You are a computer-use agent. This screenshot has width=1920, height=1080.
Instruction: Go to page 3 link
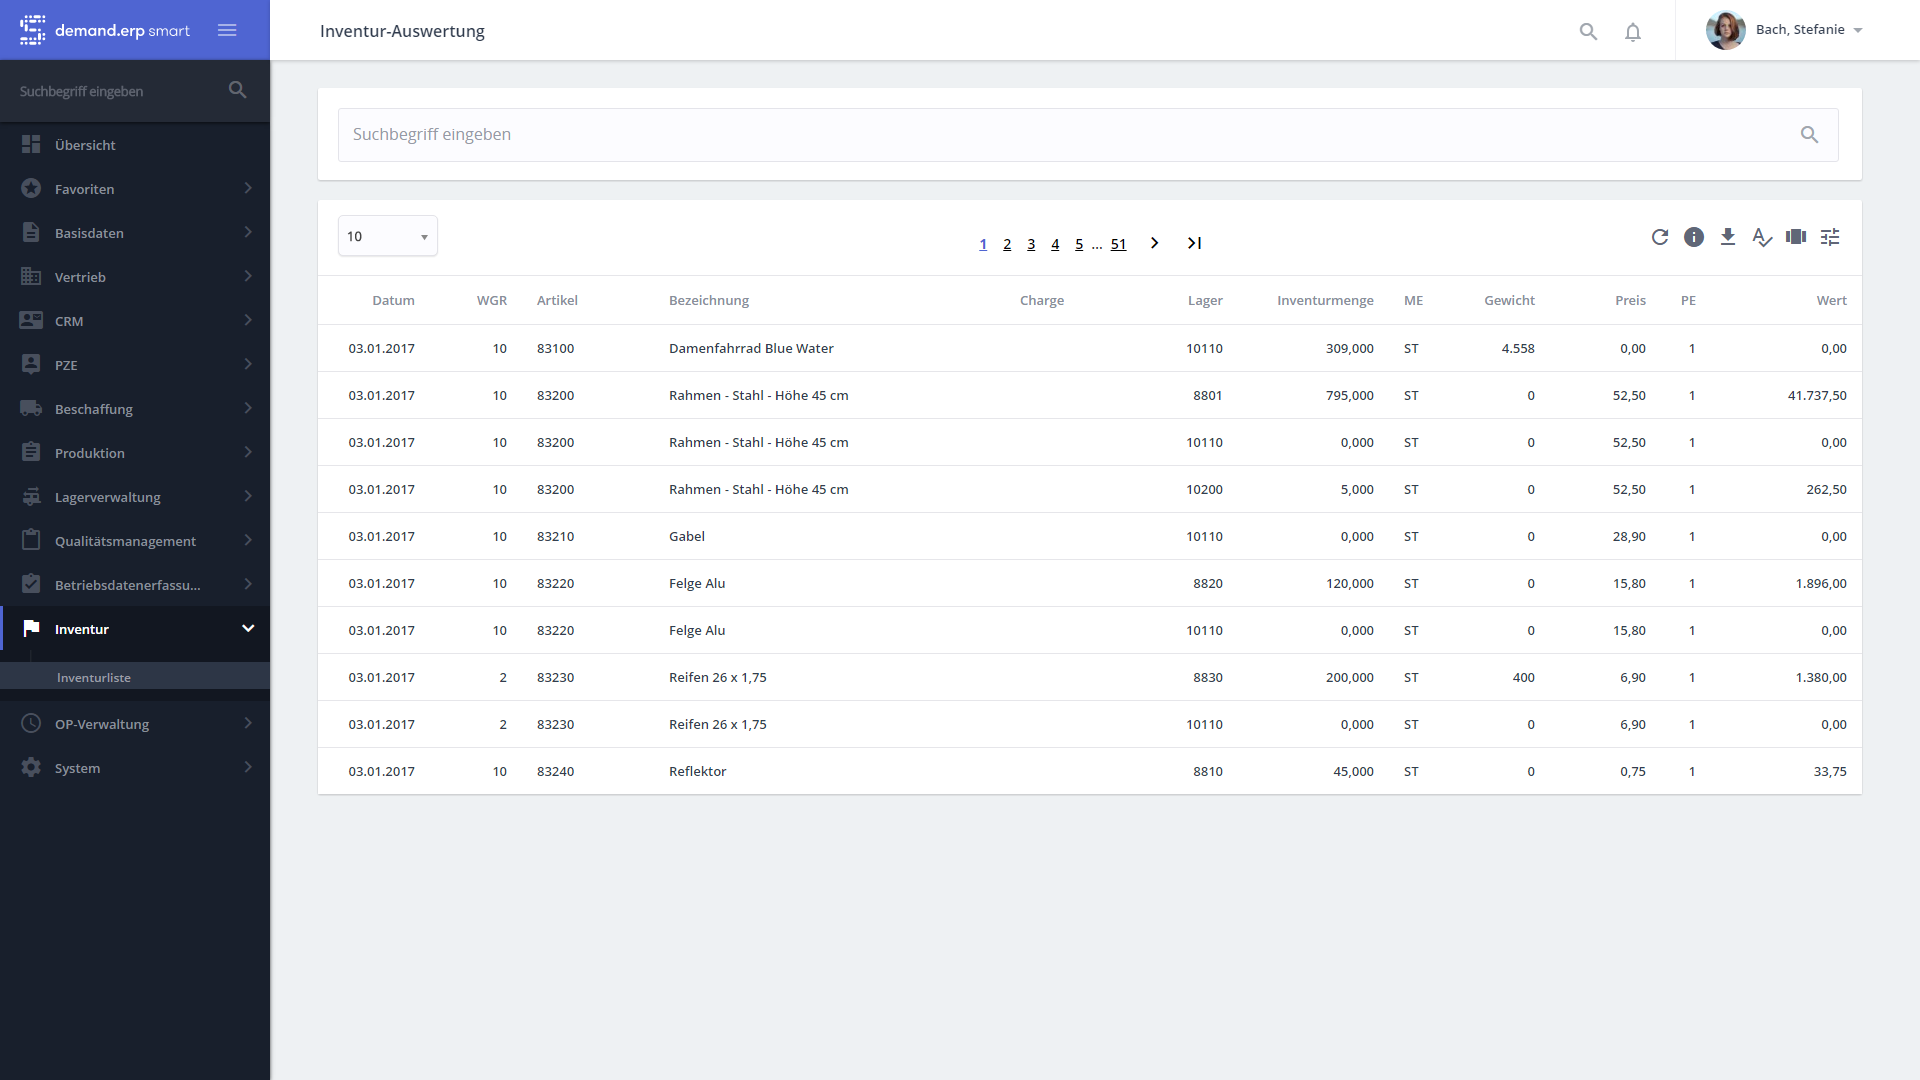click(1031, 244)
